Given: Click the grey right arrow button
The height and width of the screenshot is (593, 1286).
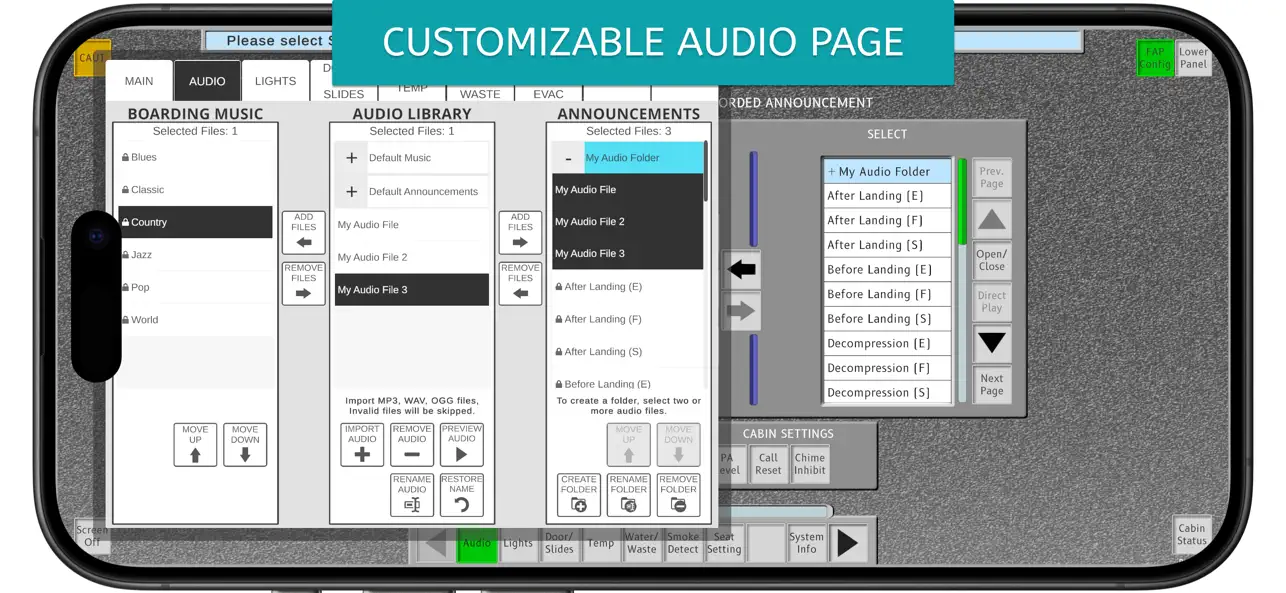Looking at the screenshot, I should 742,311.
